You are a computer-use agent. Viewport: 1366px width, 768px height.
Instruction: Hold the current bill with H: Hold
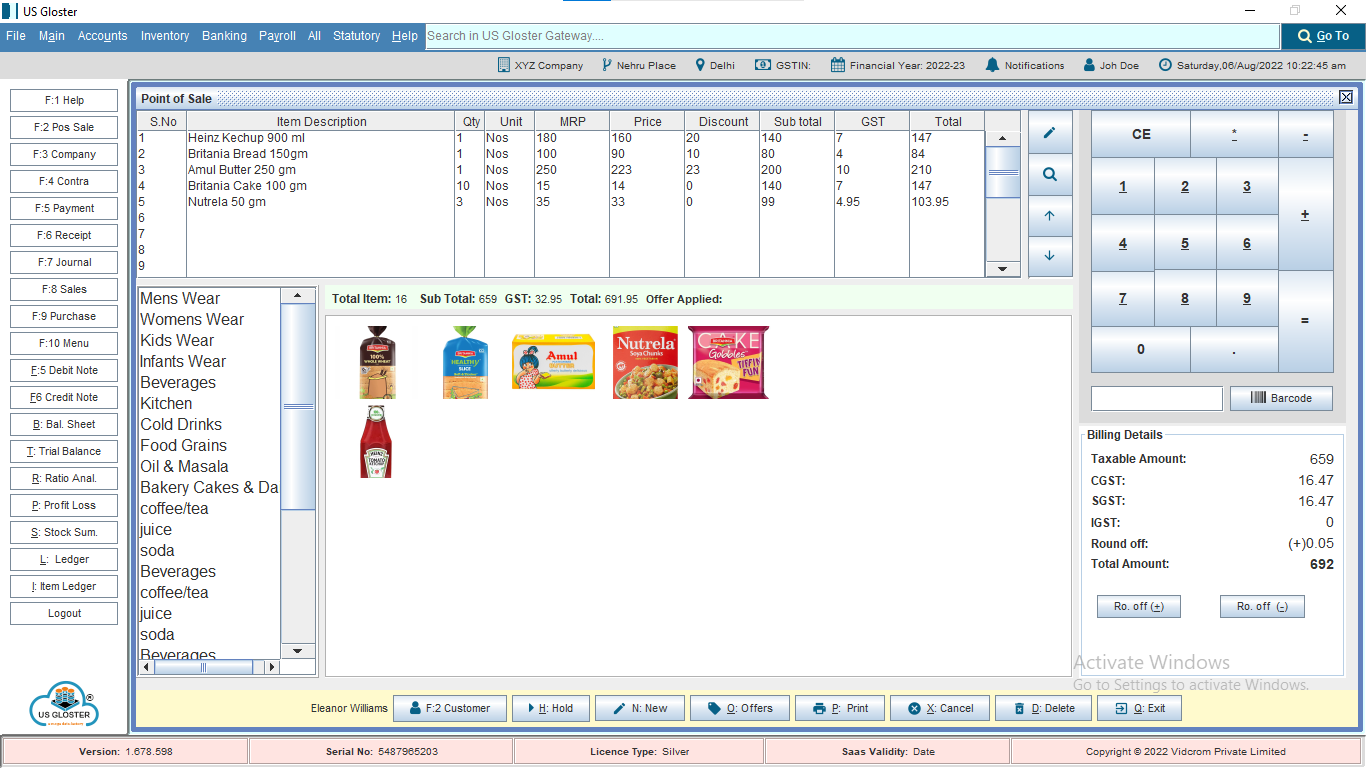(x=551, y=708)
